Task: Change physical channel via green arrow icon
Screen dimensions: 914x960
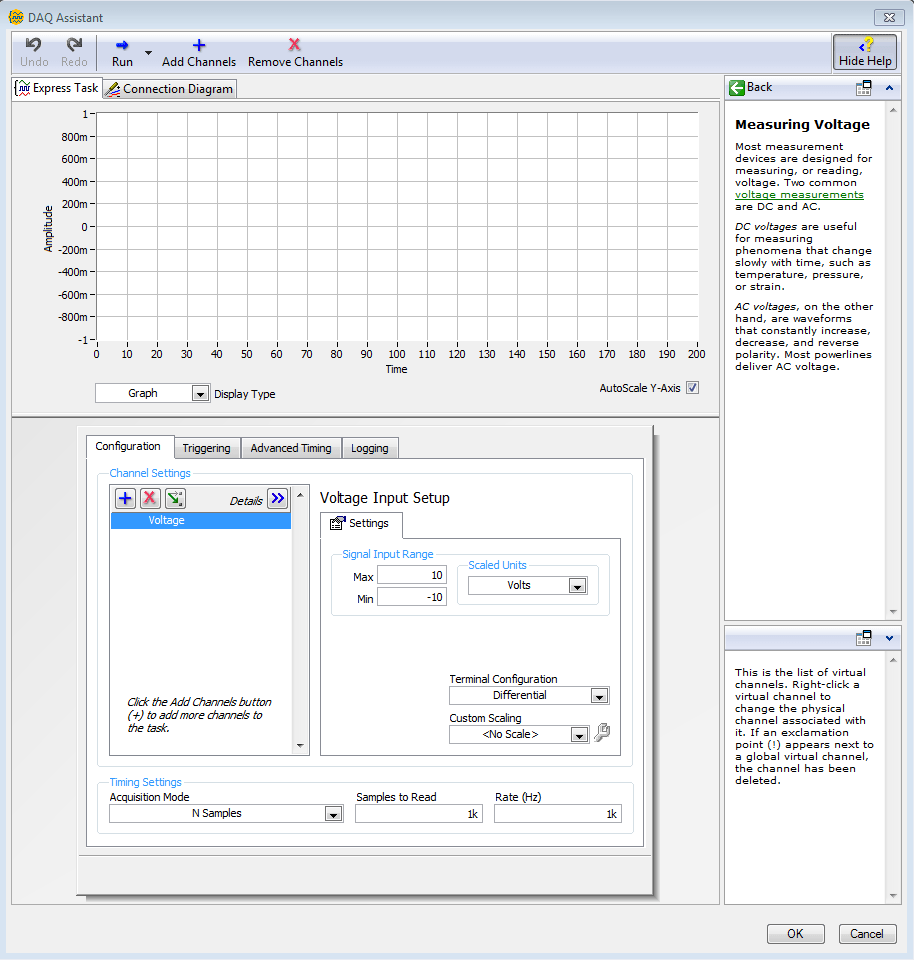Action: [174, 498]
